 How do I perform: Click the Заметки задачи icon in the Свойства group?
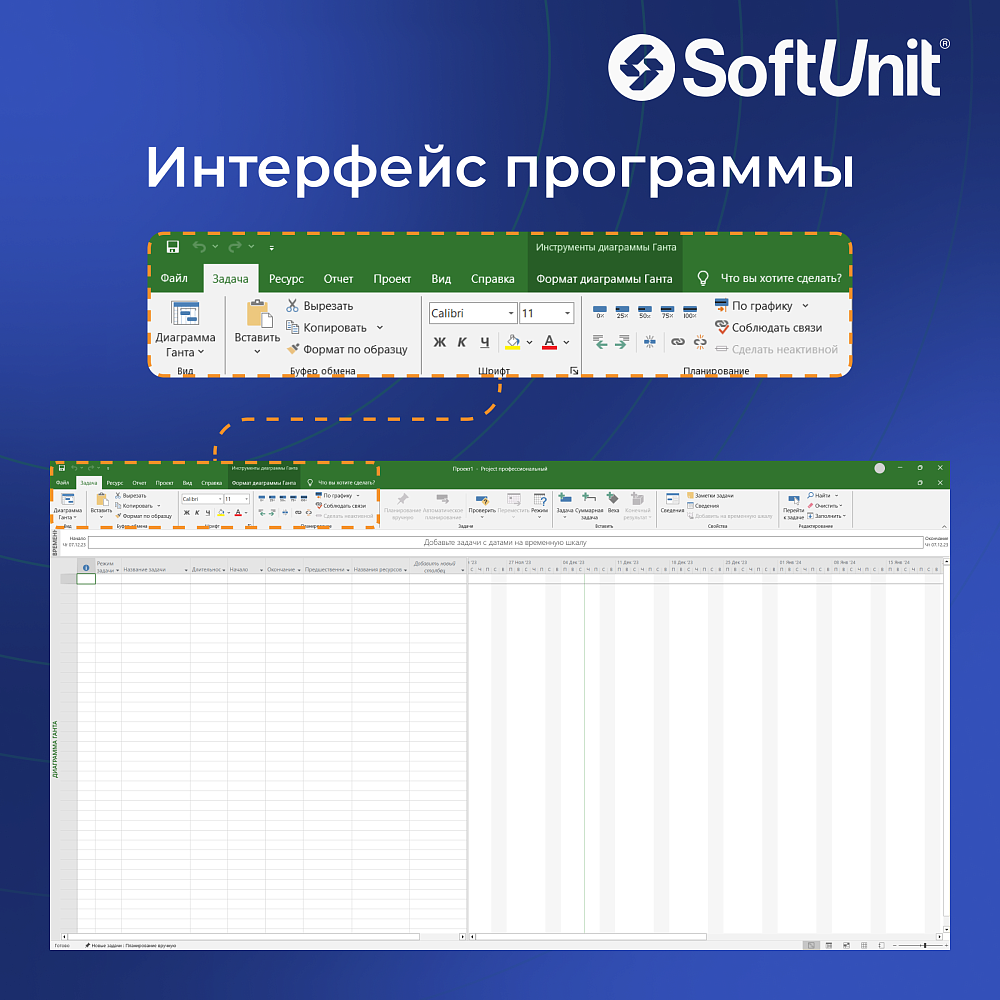(690, 495)
